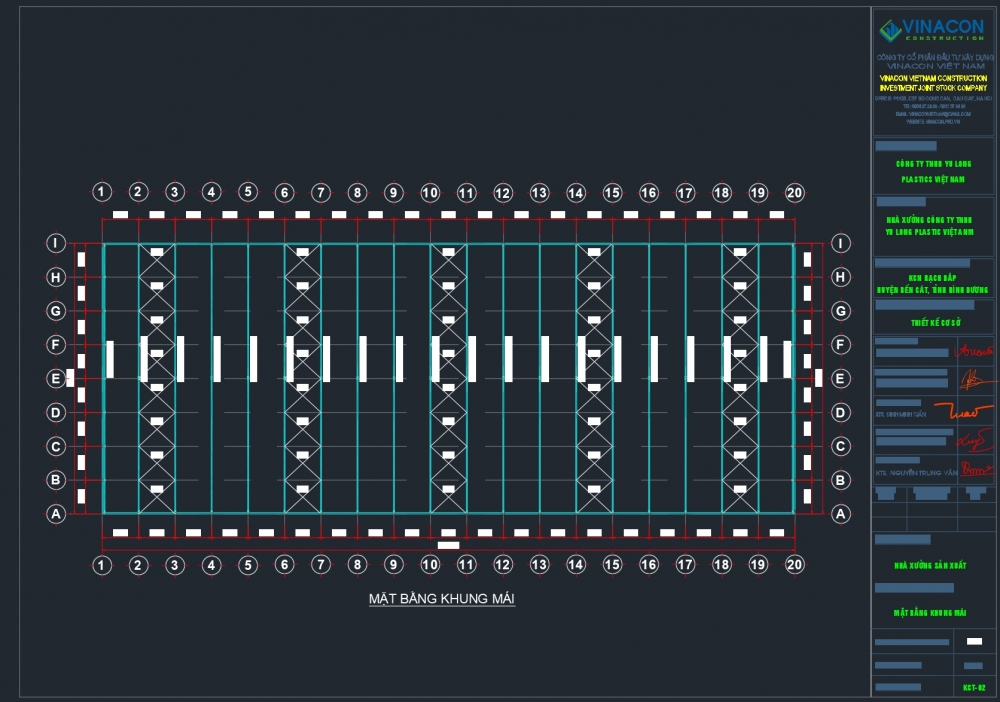The width and height of the screenshot is (1000, 702).
Task: Select grid axis bubble 15 below the plan
Action: [612, 566]
